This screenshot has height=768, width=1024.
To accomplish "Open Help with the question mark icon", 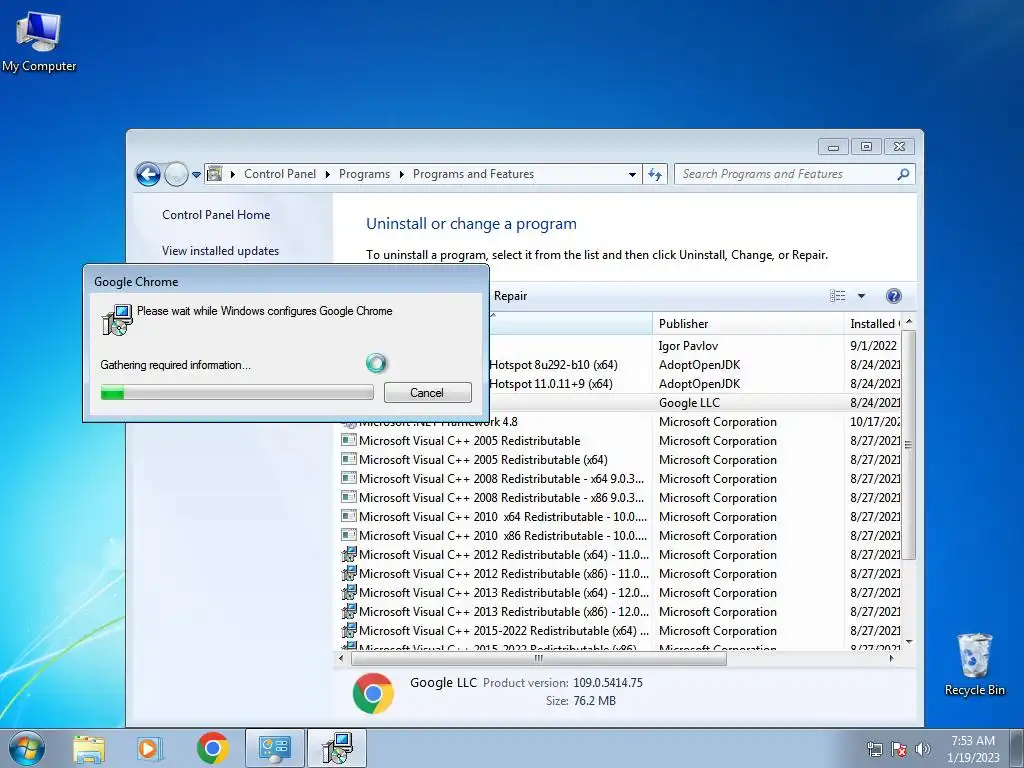I will (x=893, y=296).
